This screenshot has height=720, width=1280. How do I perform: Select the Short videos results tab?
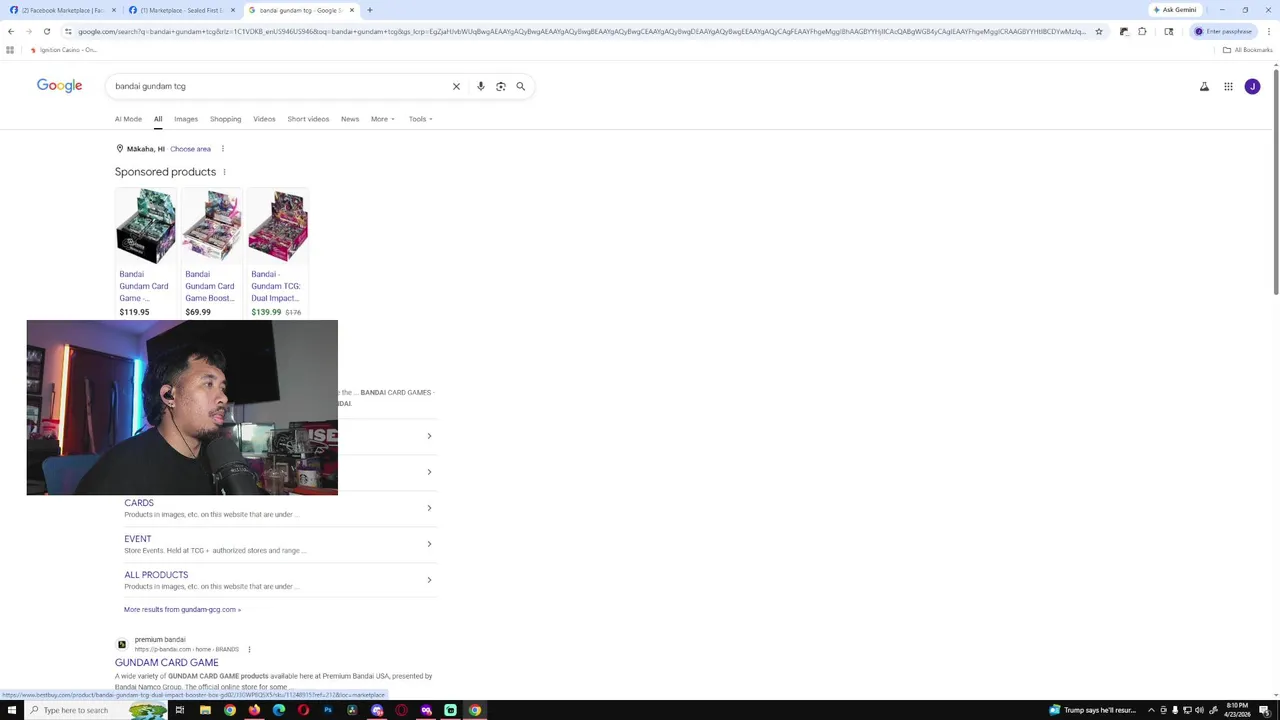[308, 119]
